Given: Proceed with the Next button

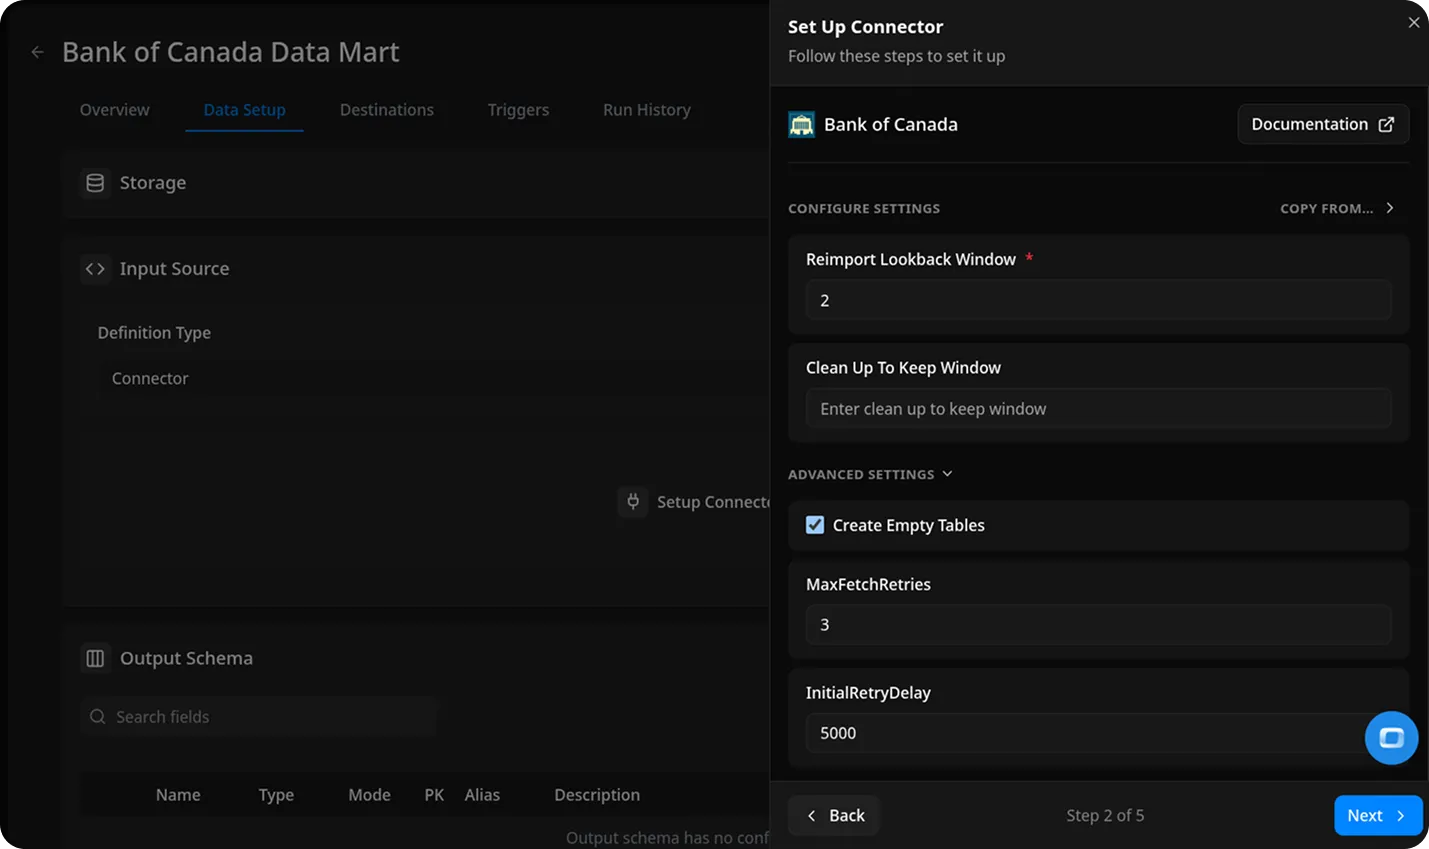Looking at the screenshot, I should click(x=1377, y=815).
